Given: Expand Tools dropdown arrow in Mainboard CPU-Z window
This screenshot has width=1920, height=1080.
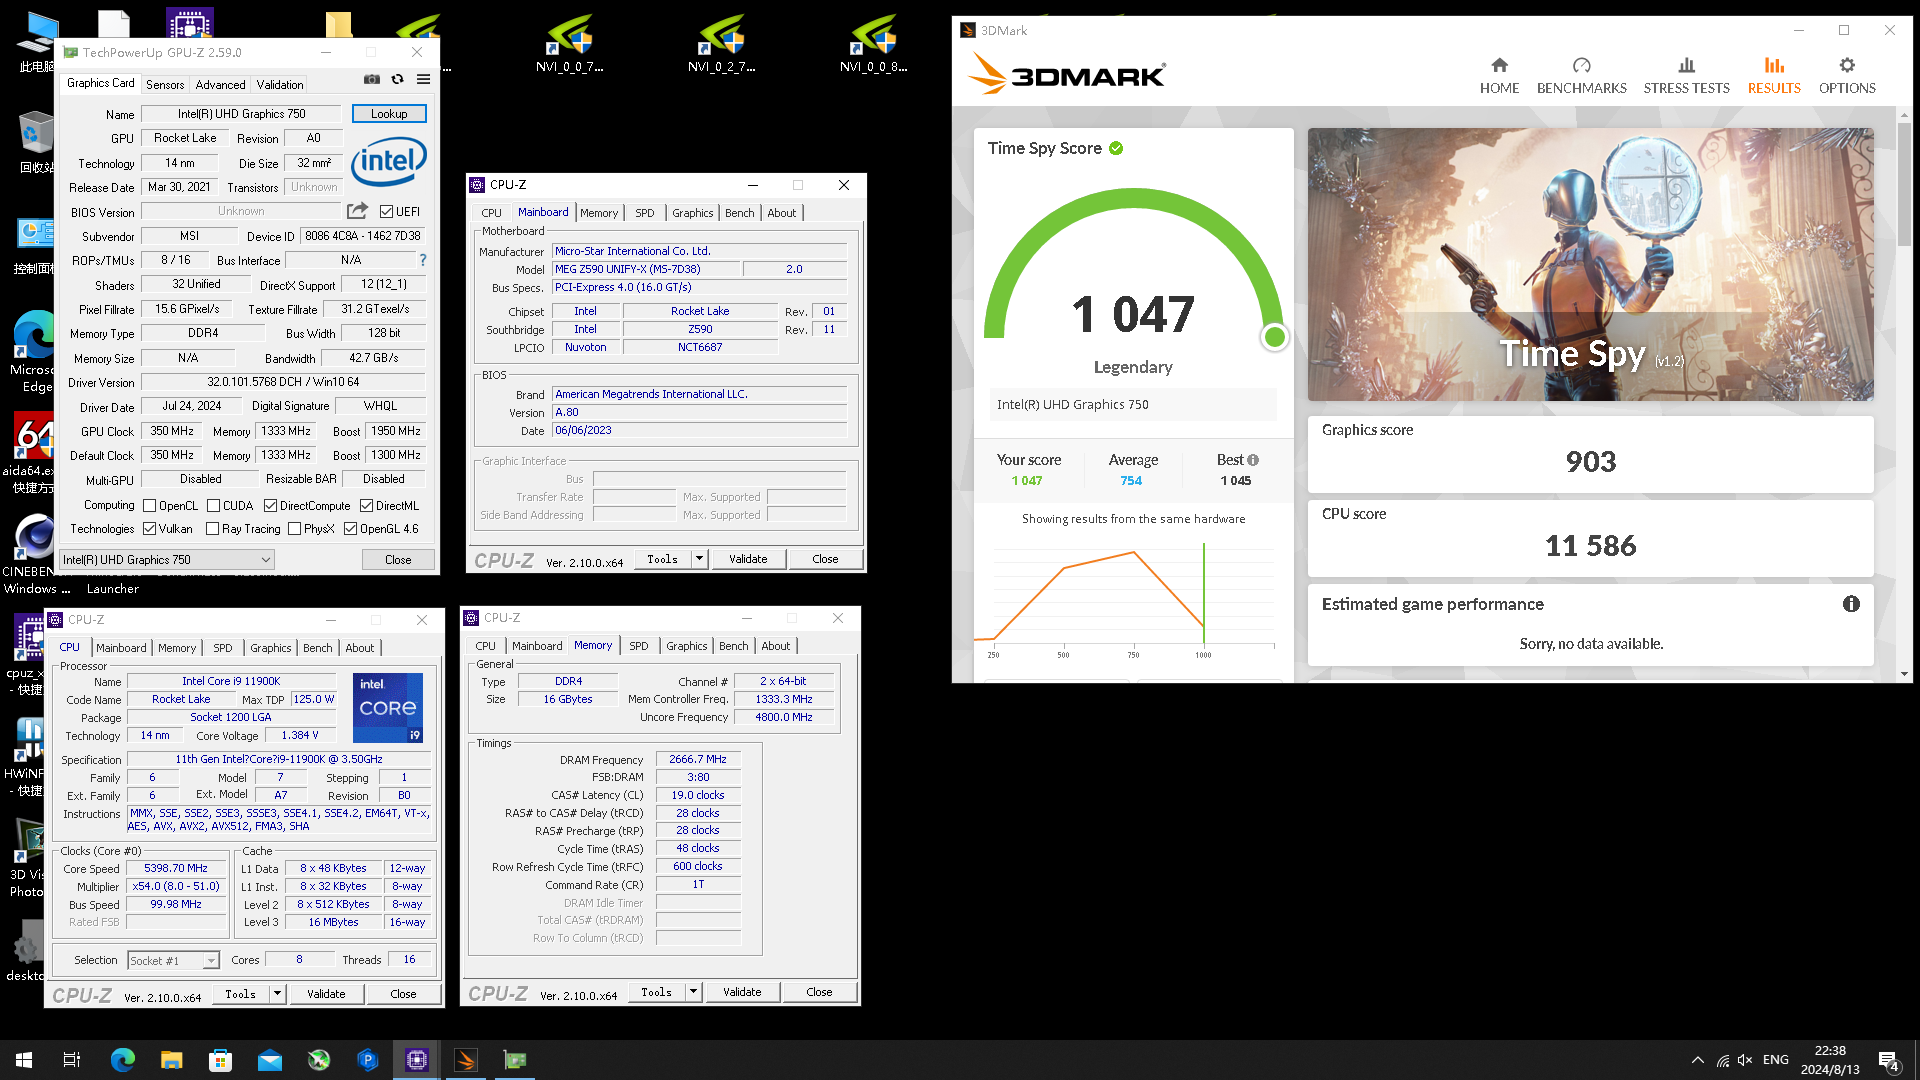Looking at the screenshot, I should 700,559.
